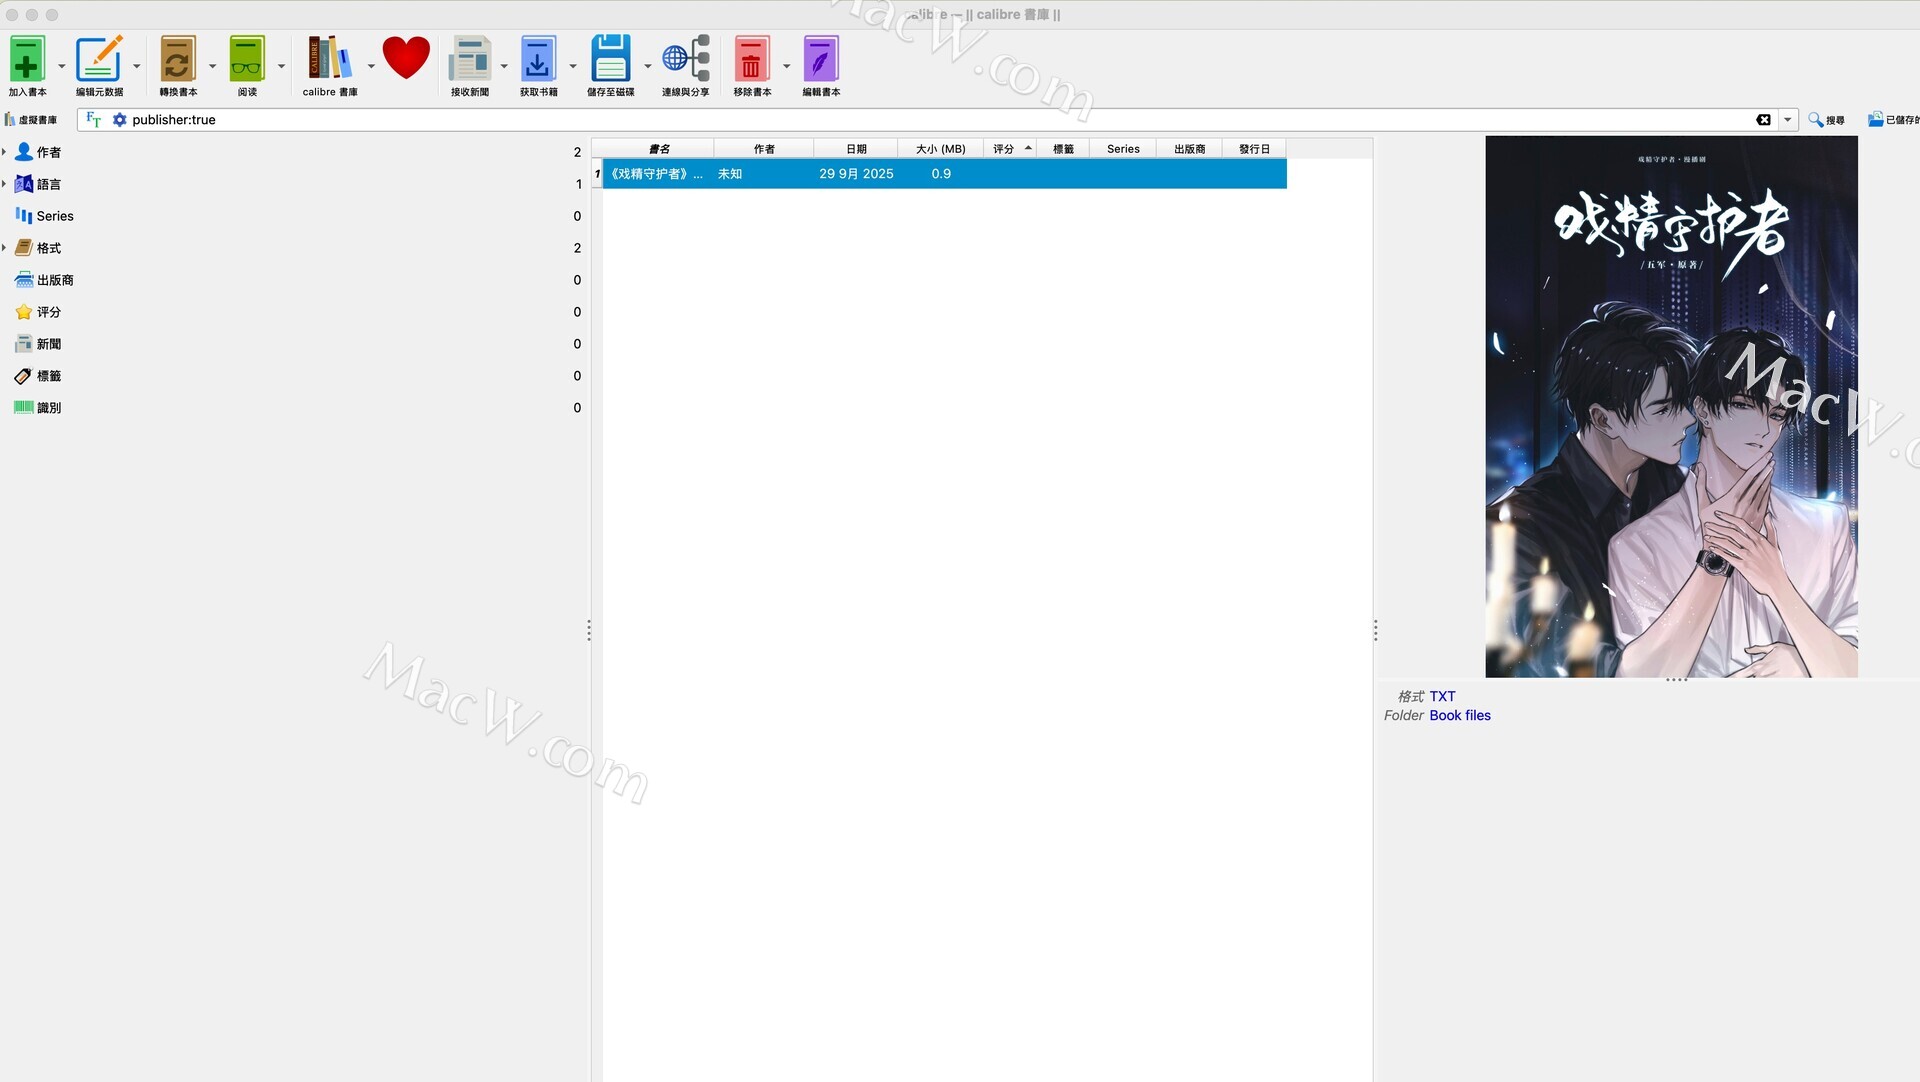Click the Fetch news icon
1920x1082 pixels.
(469, 60)
